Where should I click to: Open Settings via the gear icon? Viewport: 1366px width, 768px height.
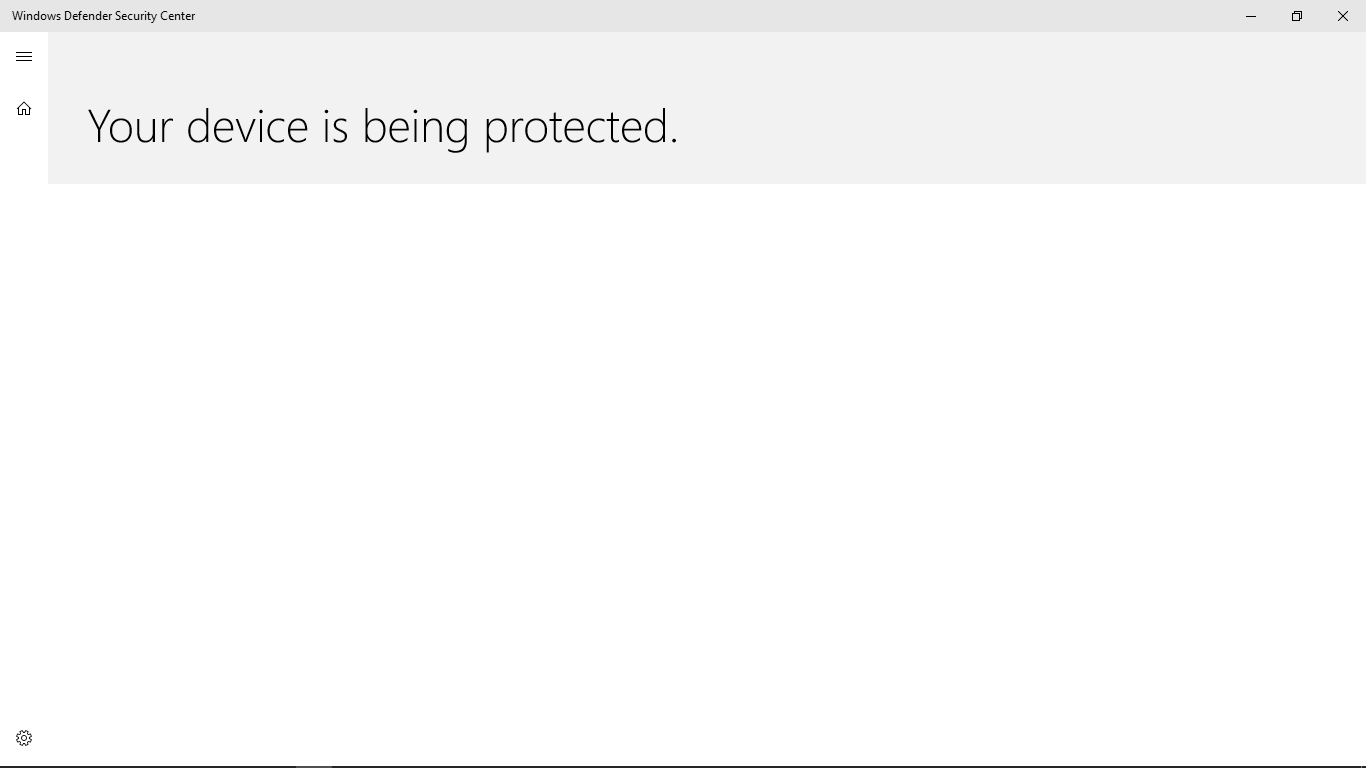pos(24,738)
